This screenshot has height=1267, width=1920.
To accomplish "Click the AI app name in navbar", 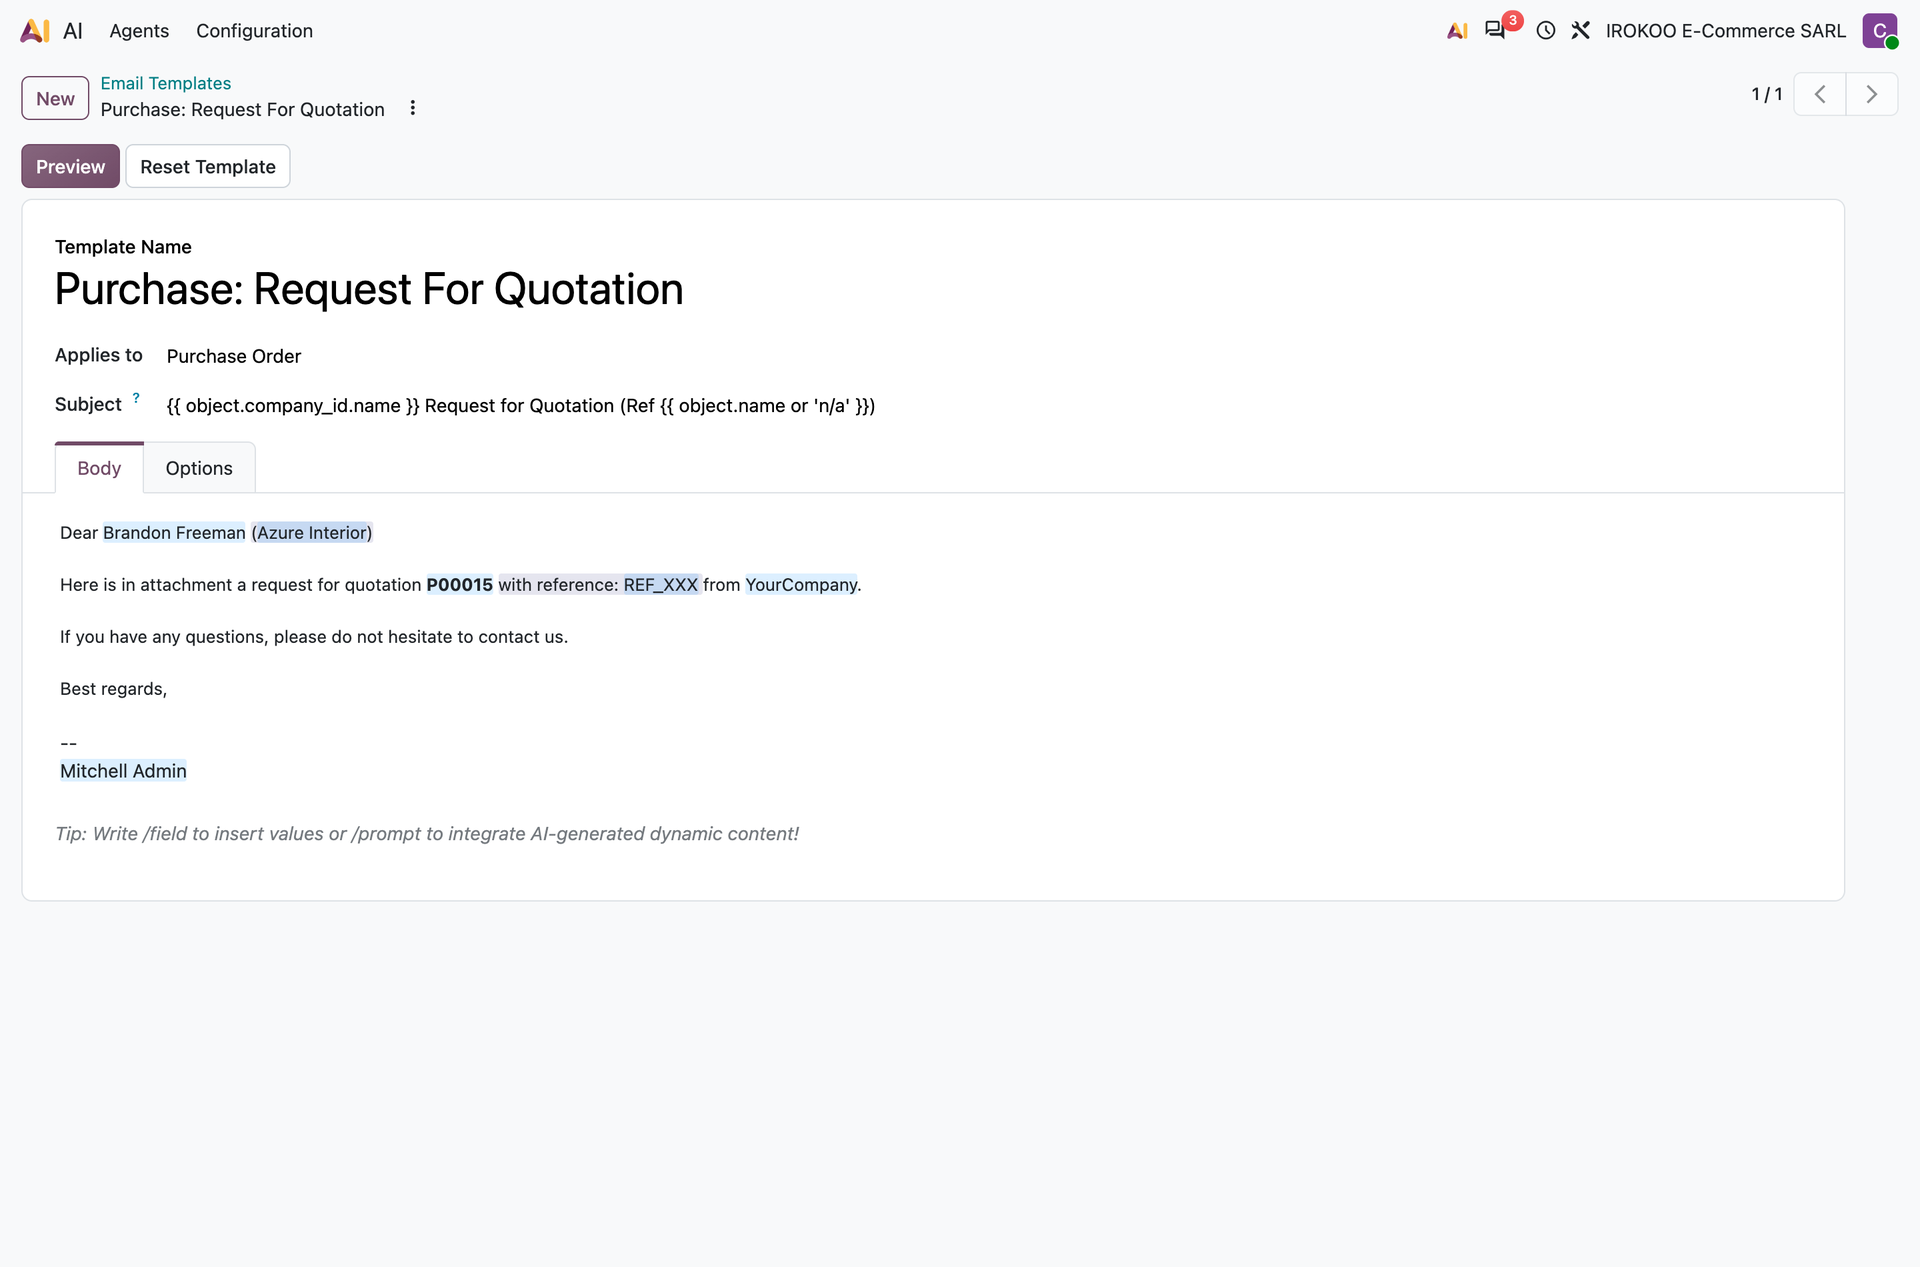I will tap(73, 31).
